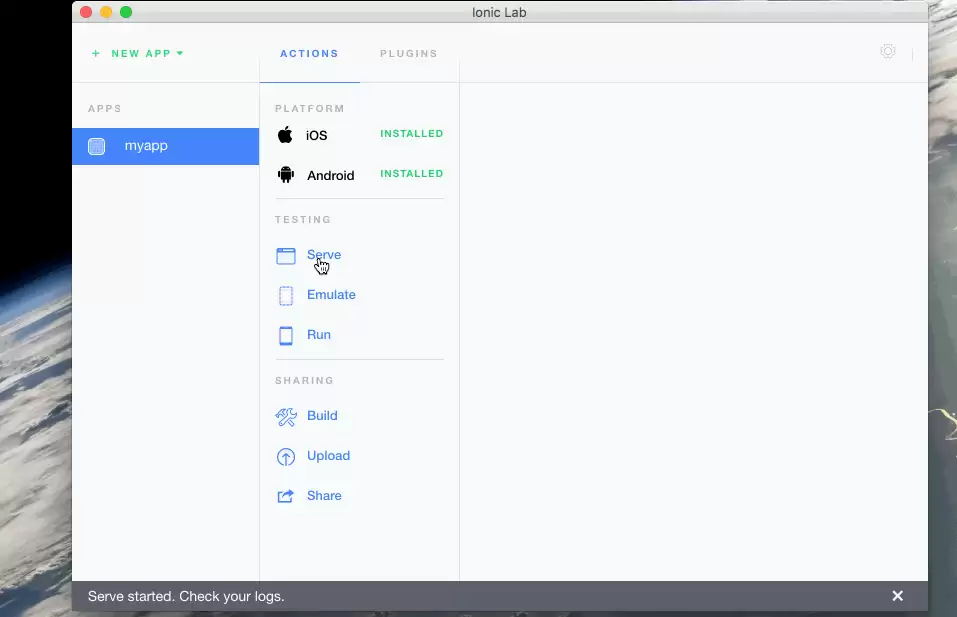Click the Upload arrow circle icon
Screen dimensions: 957x617
286,456
